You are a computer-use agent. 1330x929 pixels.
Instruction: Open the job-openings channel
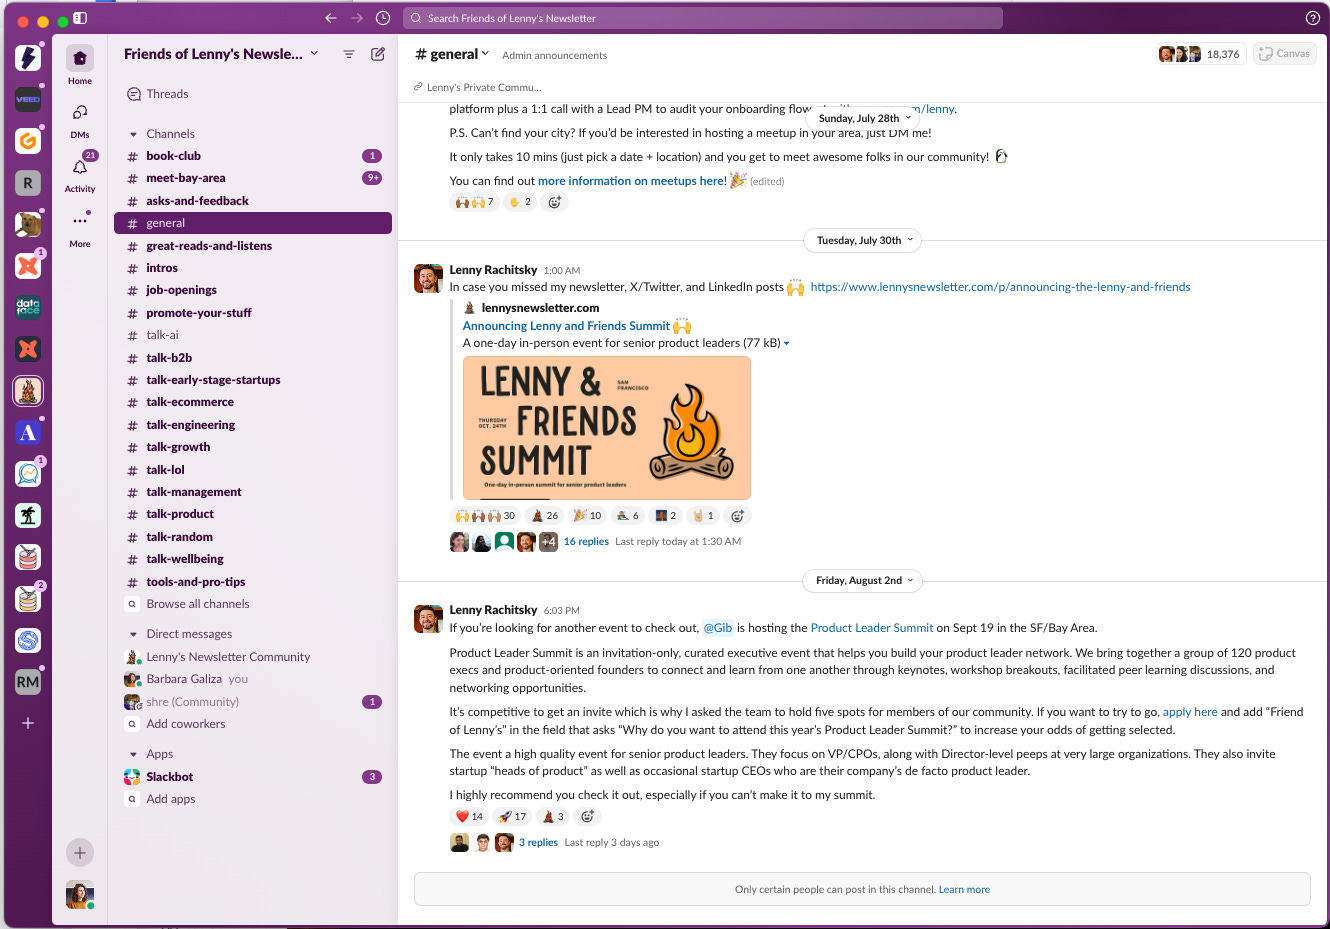(252, 290)
